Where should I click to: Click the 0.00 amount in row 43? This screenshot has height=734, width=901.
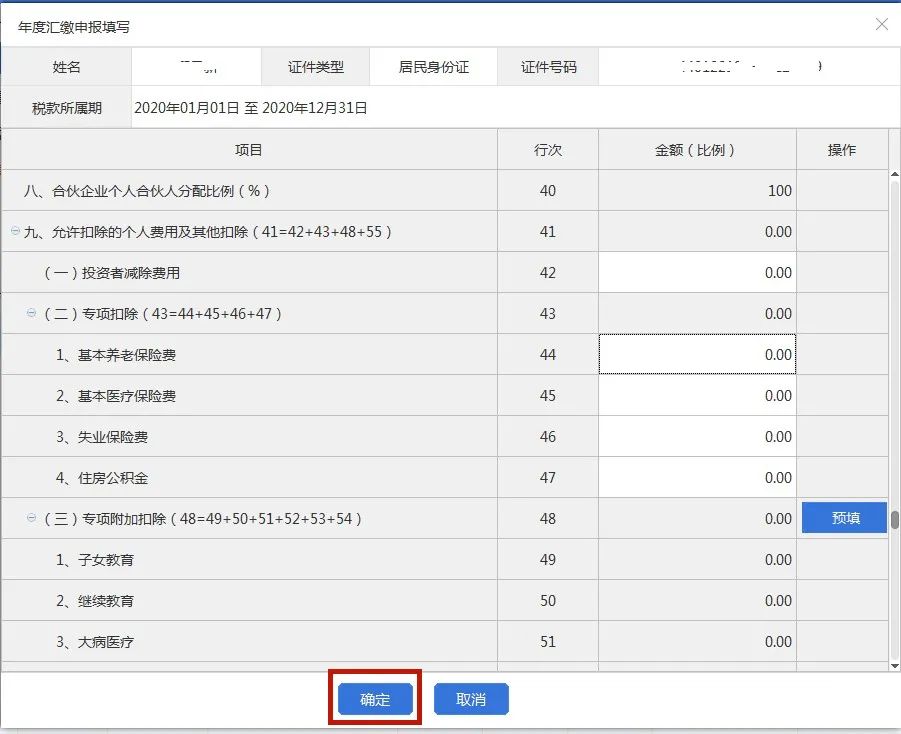coord(778,313)
